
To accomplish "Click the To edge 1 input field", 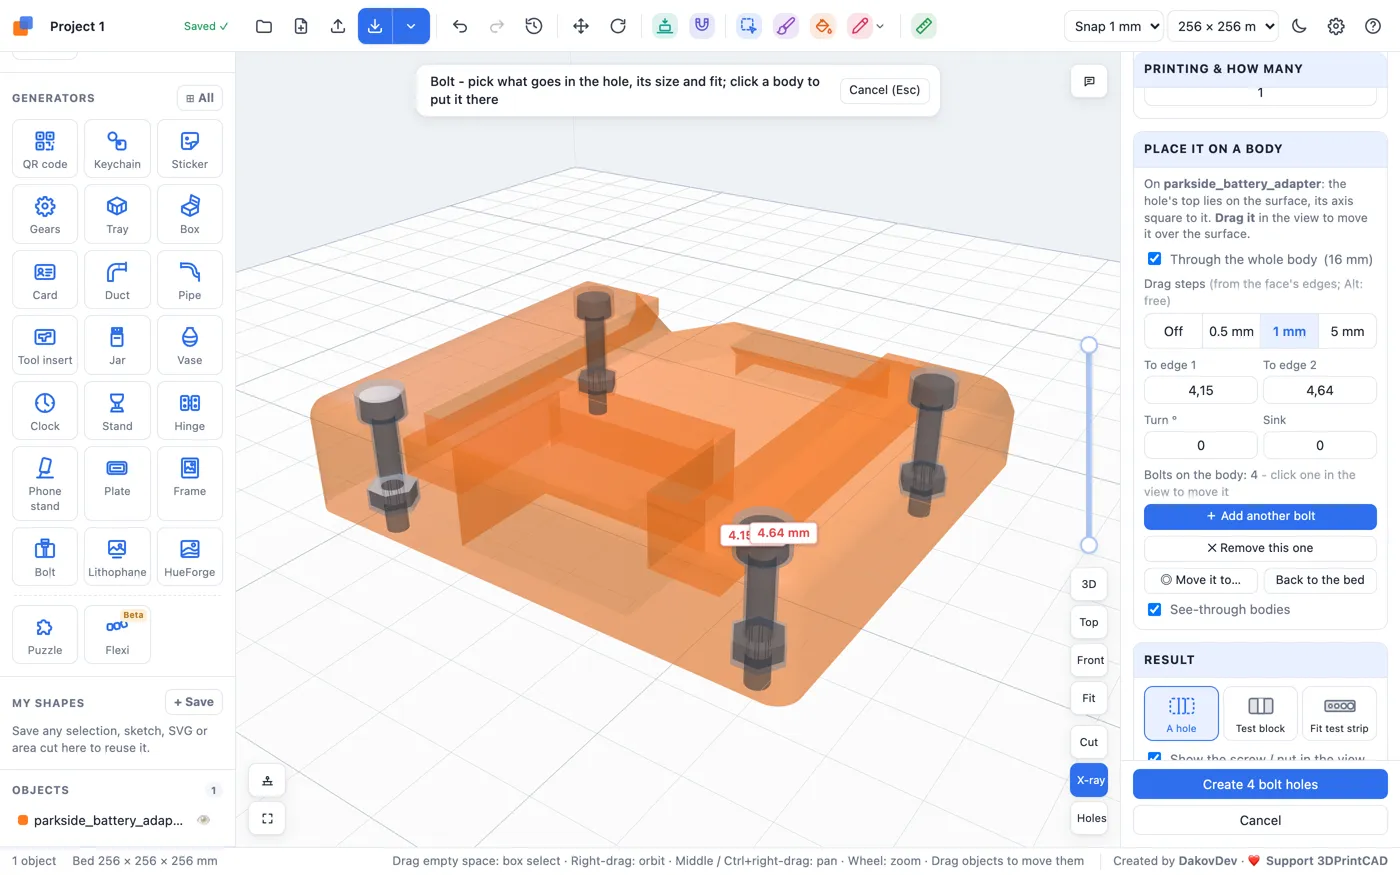I will pyautogui.click(x=1200, y=390).
